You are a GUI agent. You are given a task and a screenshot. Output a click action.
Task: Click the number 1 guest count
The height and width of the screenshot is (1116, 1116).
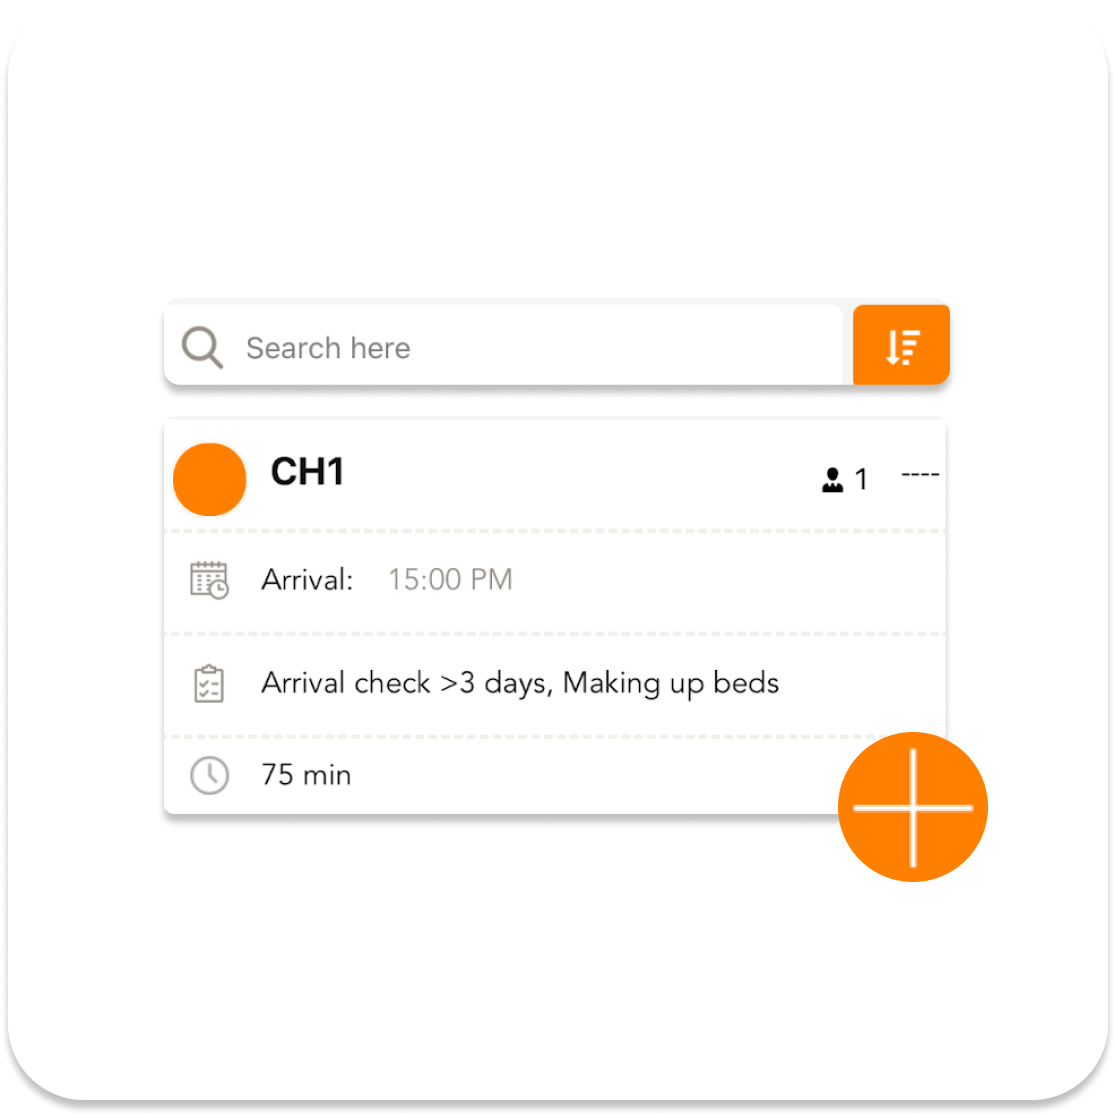point(861,480)
